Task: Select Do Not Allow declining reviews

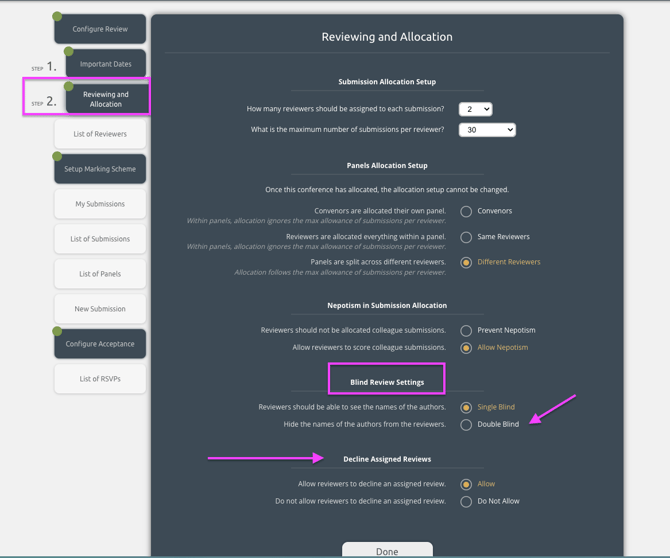Action: 466,501
